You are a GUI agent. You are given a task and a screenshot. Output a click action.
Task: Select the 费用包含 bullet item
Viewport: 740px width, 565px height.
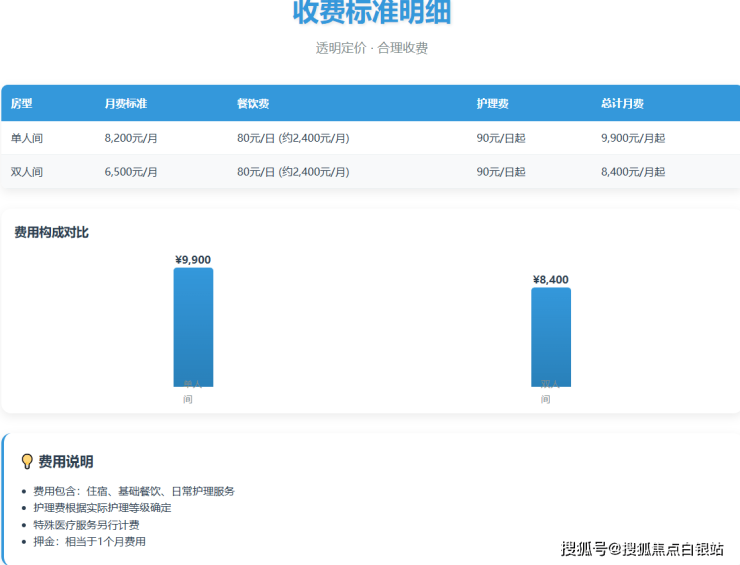click(134, 491)
